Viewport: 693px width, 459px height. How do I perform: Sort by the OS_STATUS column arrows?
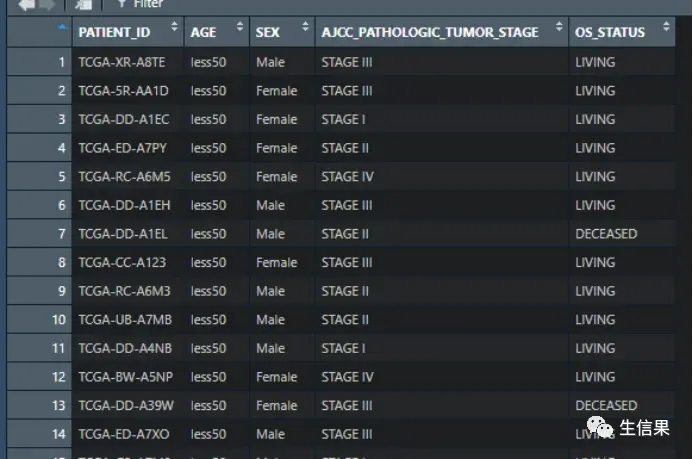[666, 31]
